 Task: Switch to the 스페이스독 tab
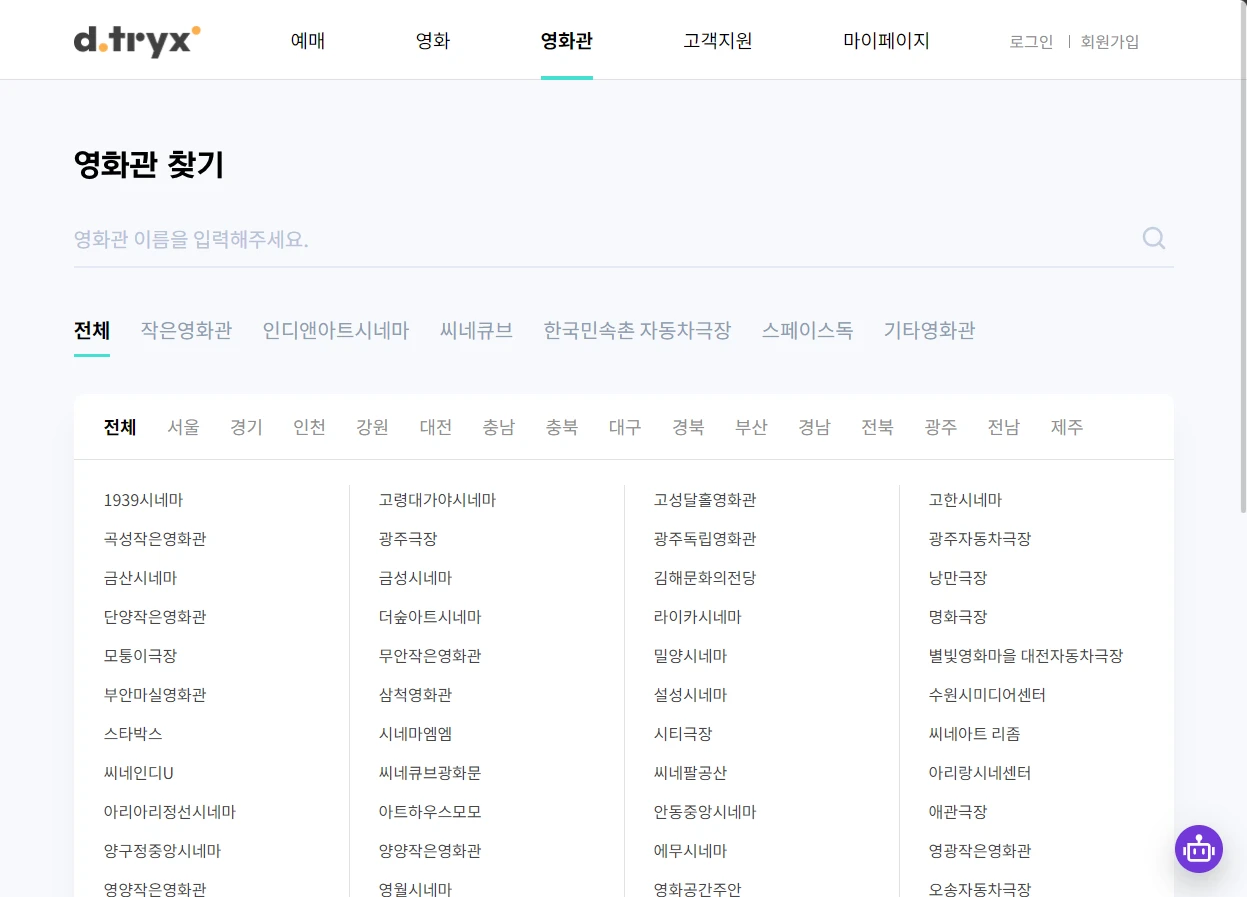tap(807, 330)
